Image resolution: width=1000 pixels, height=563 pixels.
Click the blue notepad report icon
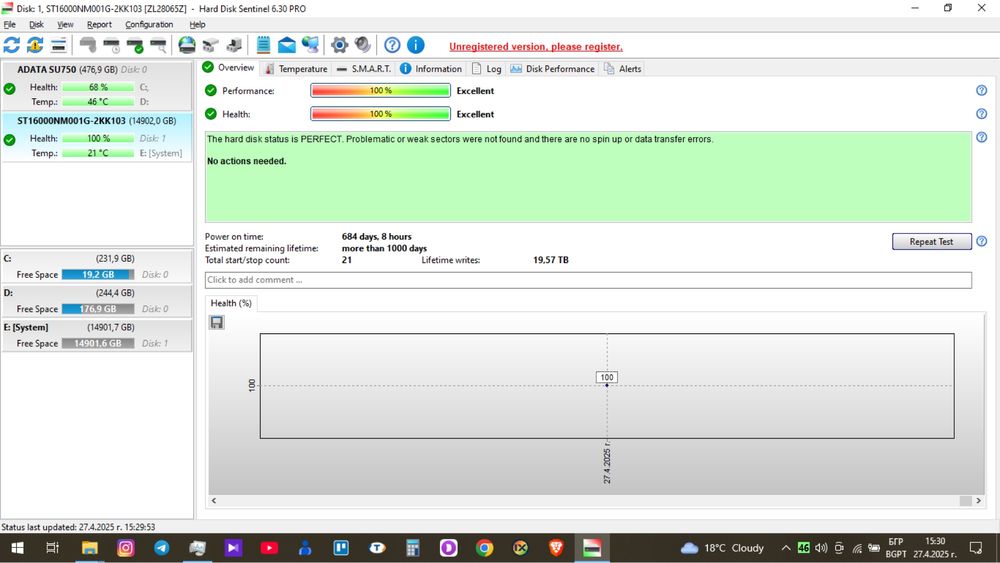[x=263, y=45]
